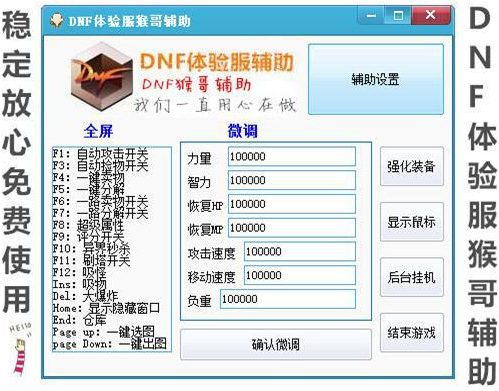The image size is (499, 391).
Task: Select the 'F3: 自动捡物开关' line
Action: tap(100, 165)
